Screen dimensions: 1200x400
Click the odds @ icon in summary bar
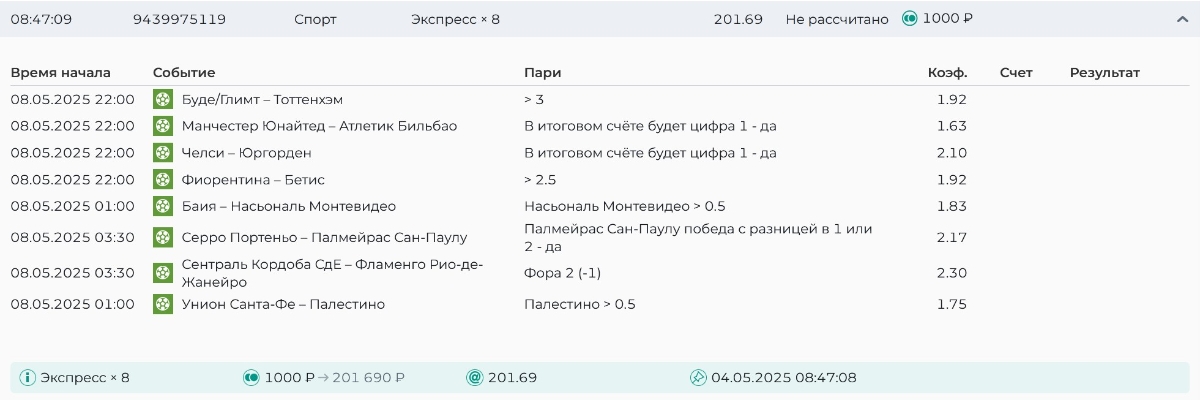(x=474, y=378)
